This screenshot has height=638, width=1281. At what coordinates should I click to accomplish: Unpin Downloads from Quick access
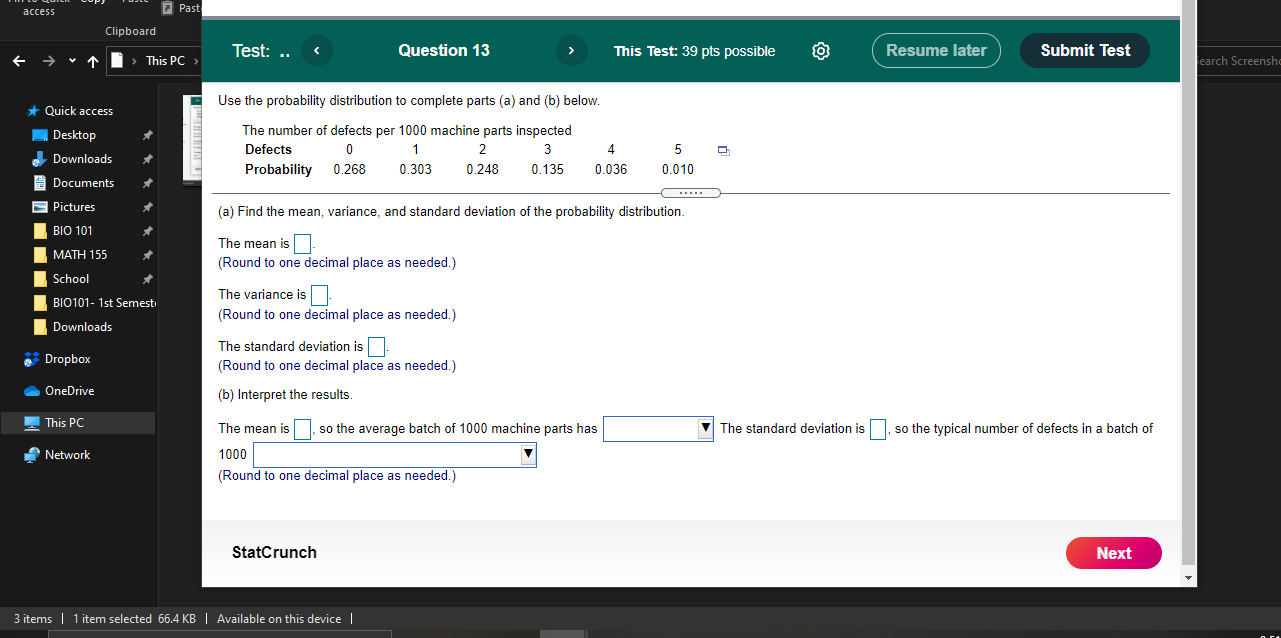[x=147, y=158]
